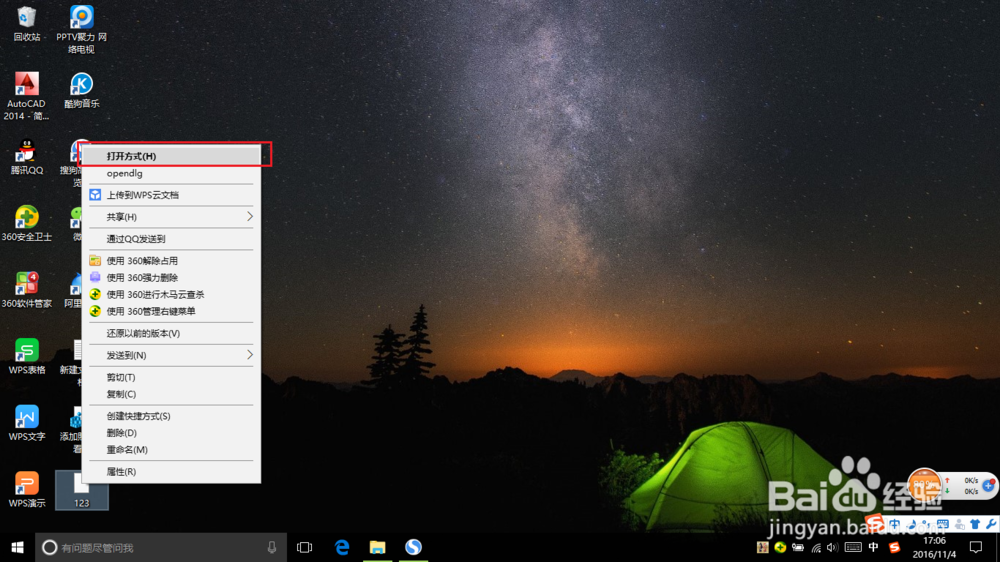The height and width of the screenshot is (562, 1000).
Task: Choose 使用 360强力删除
Action: 171,277
